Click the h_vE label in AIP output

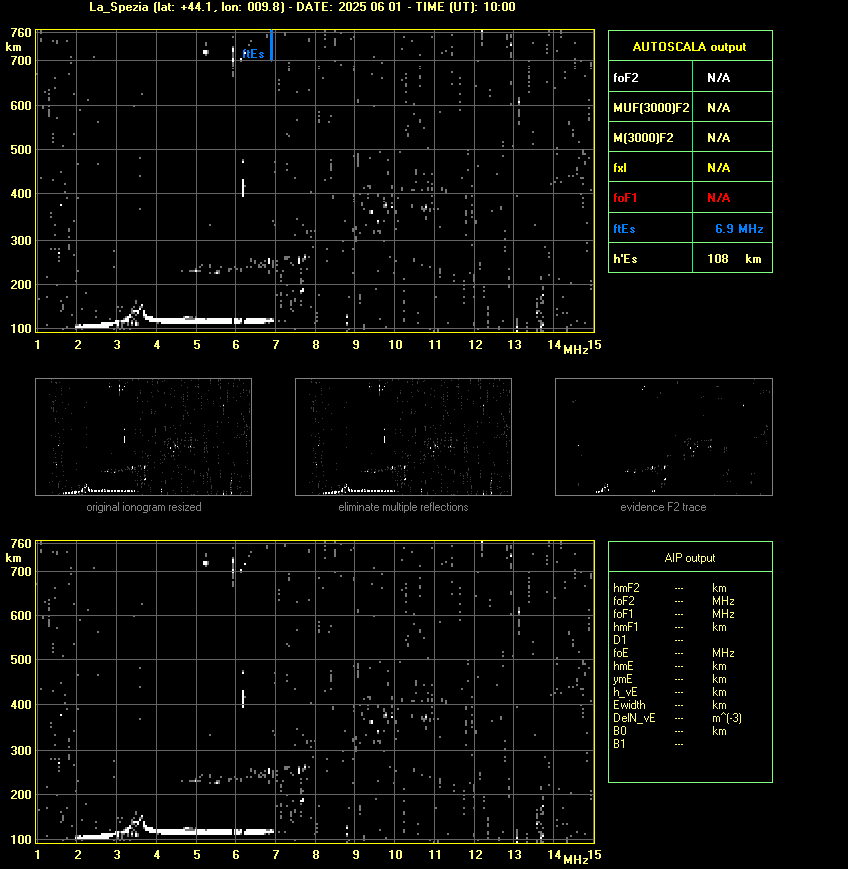pos(625,692)
